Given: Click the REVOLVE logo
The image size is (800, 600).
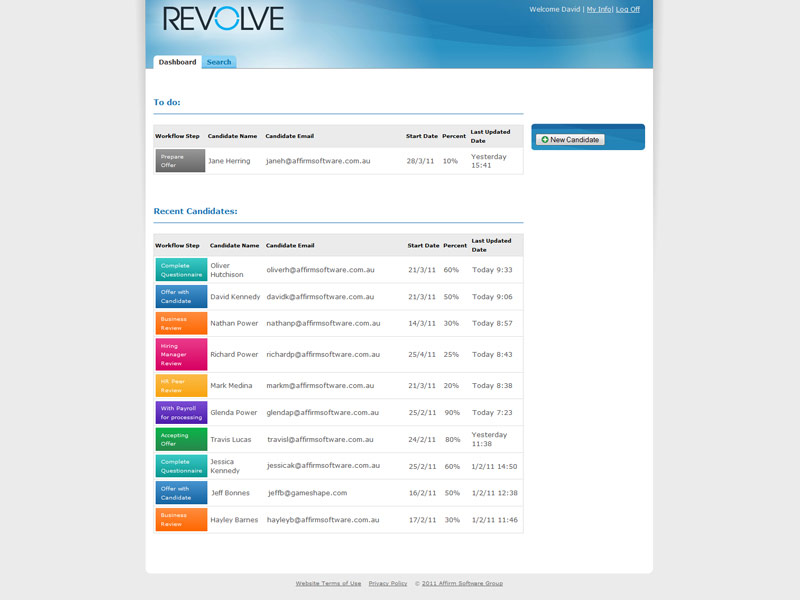Looking at the screenshot, I should (x=223, y=19).
